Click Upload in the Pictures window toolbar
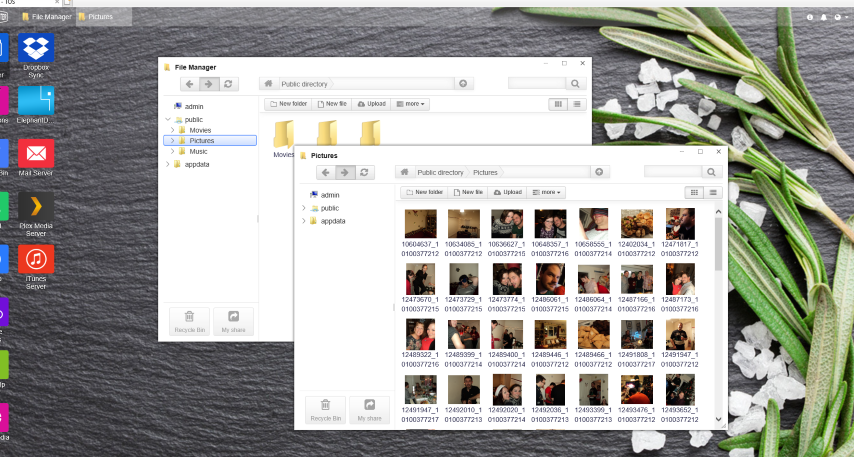 point(507,192)
